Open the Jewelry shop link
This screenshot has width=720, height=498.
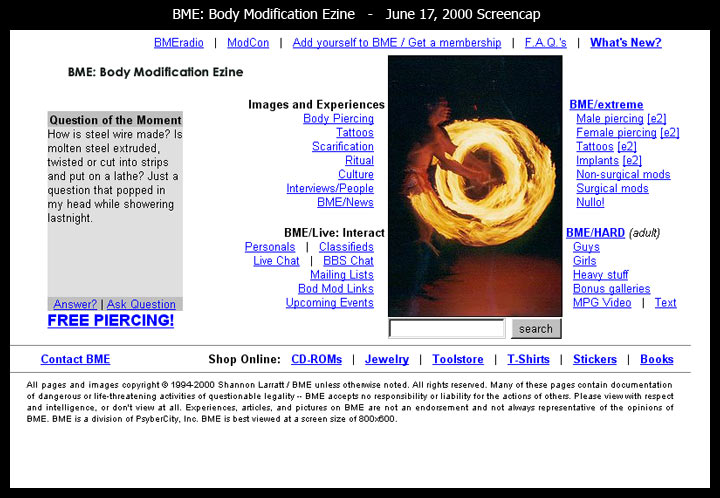pos(387,359)
